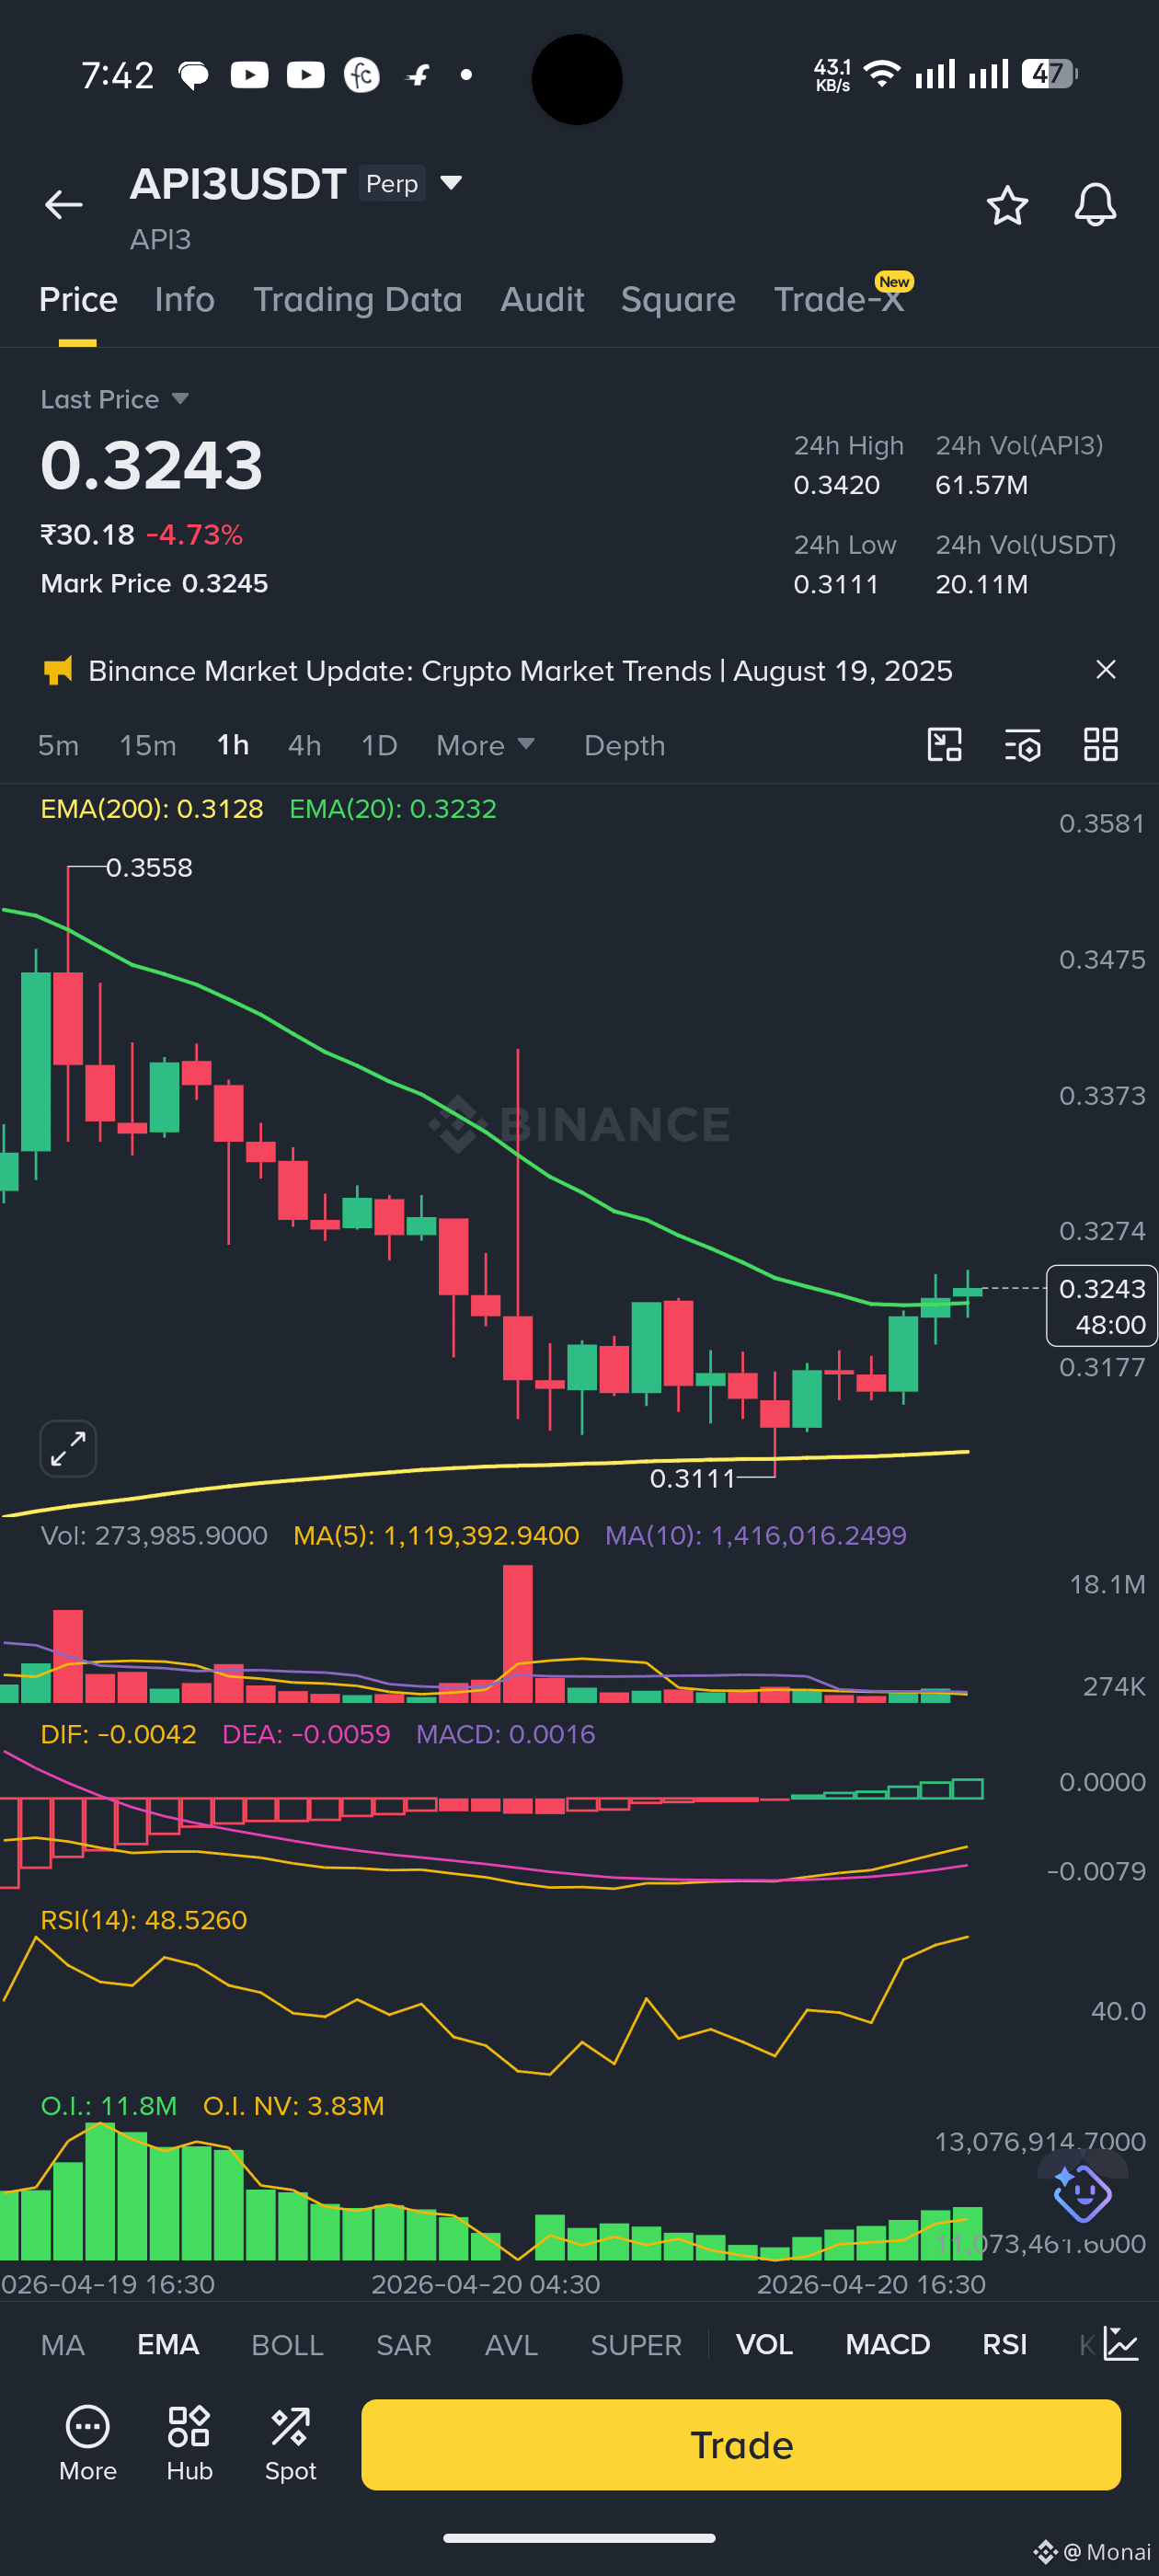
Task: Open the Binance Market Update announcement text
Action: click(x=520, y=670)
